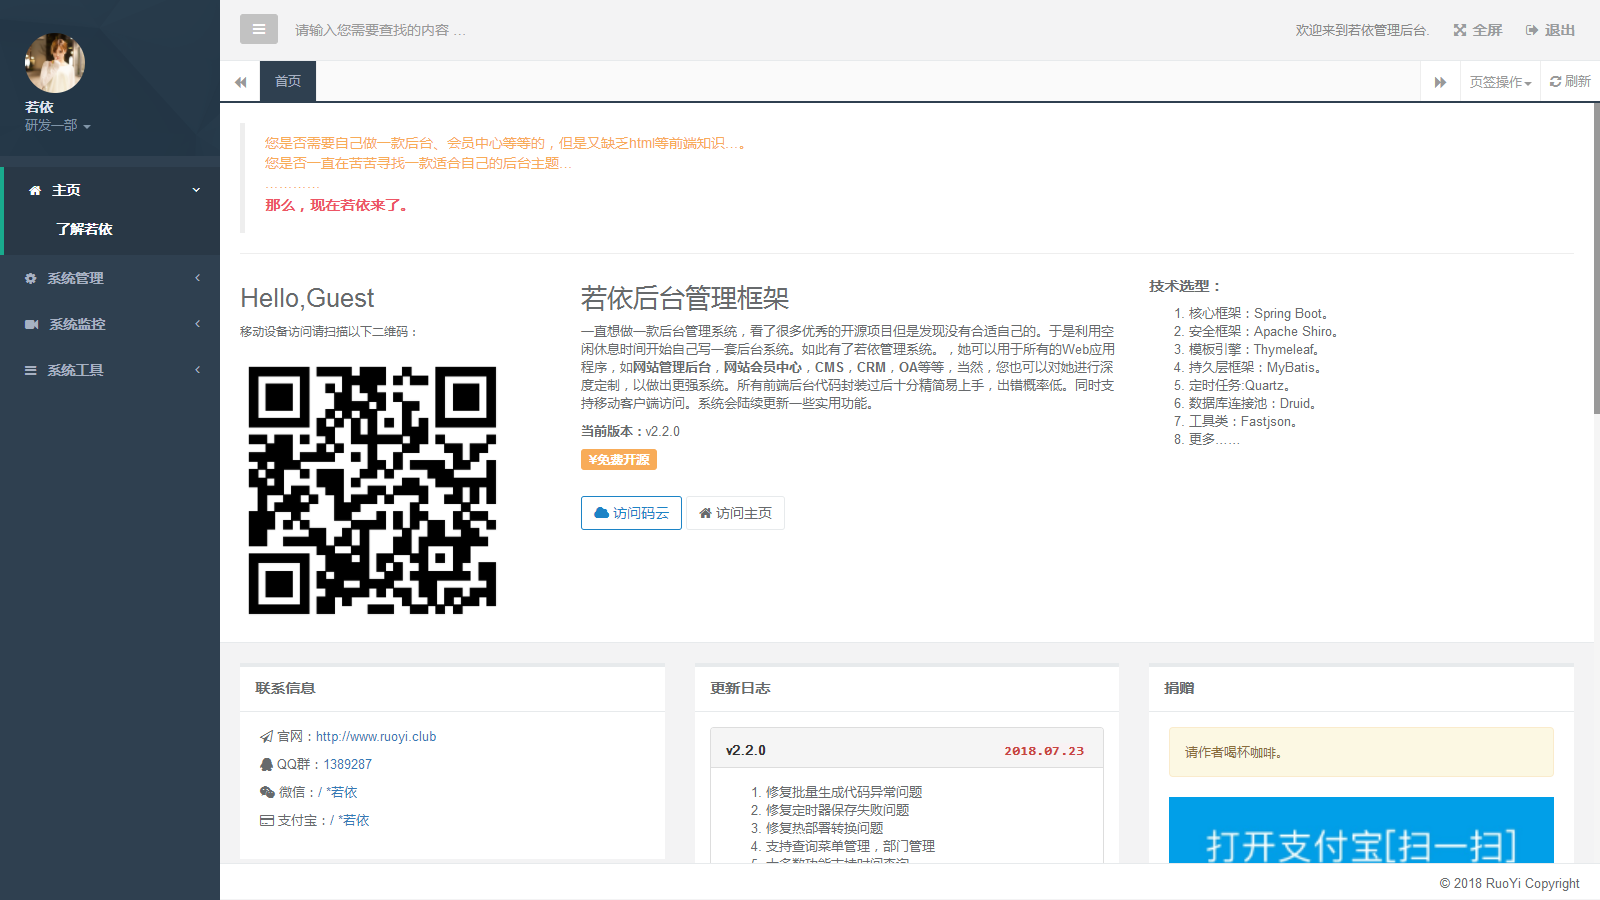Click the home icon in 访问主页
The height and width of the screenshot is (900, 1600).
click(x=705, y=513)
